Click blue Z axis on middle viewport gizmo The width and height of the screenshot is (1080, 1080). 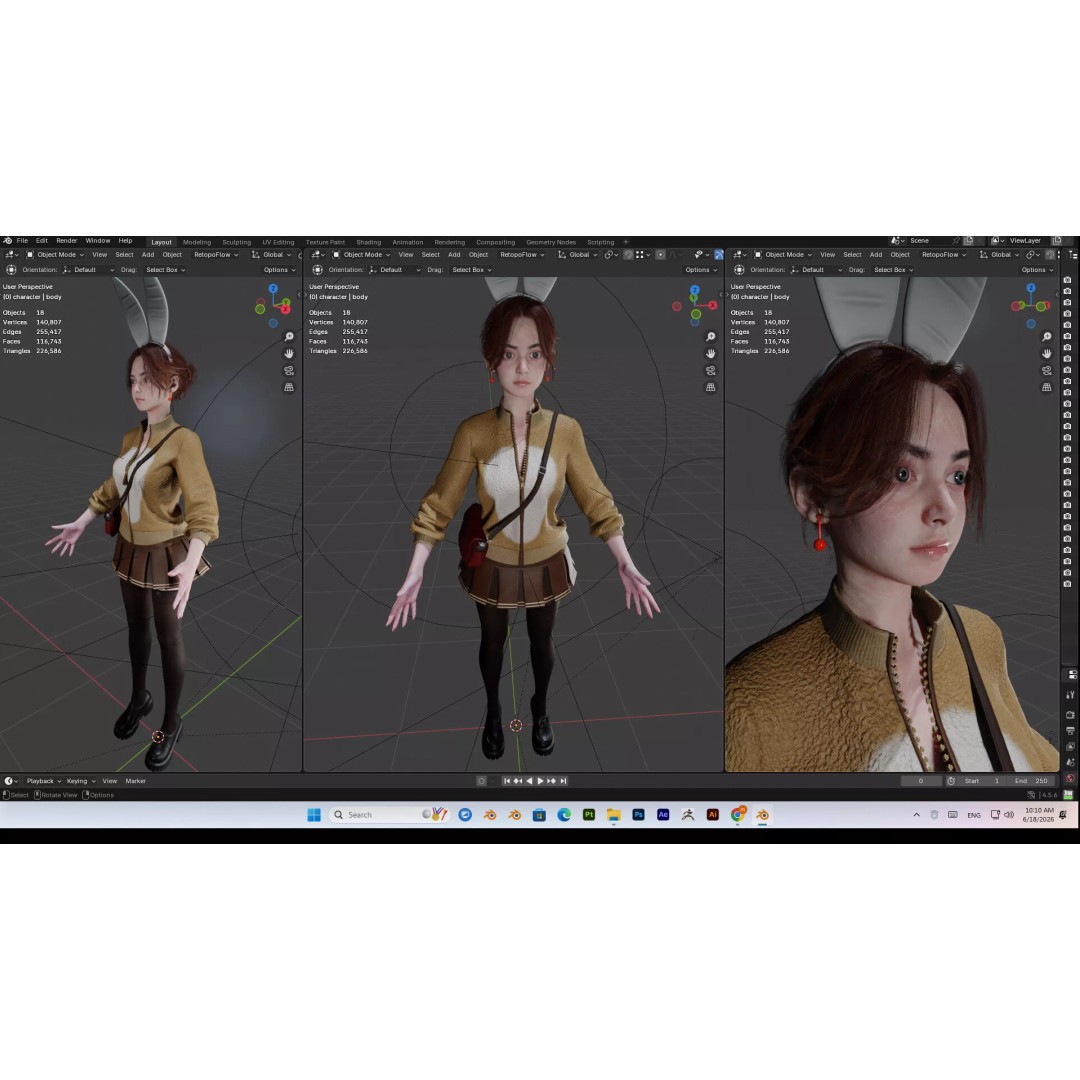click(695, 290)
